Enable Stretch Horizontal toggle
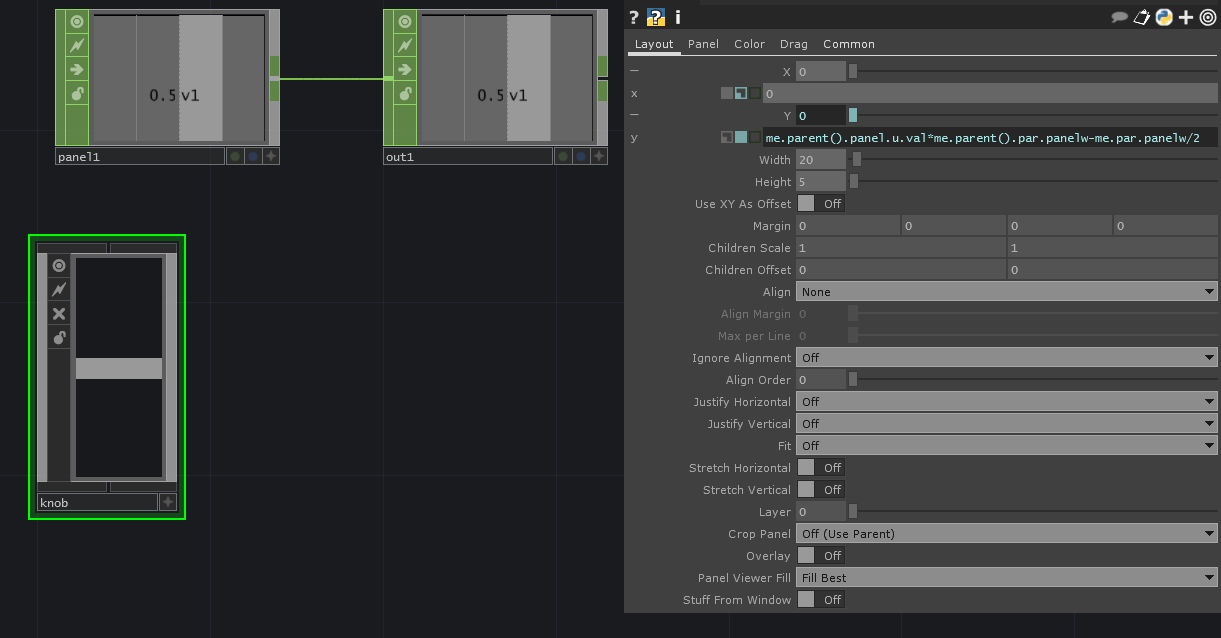The width and height of the screenshot is (1221, 638). 821,468
